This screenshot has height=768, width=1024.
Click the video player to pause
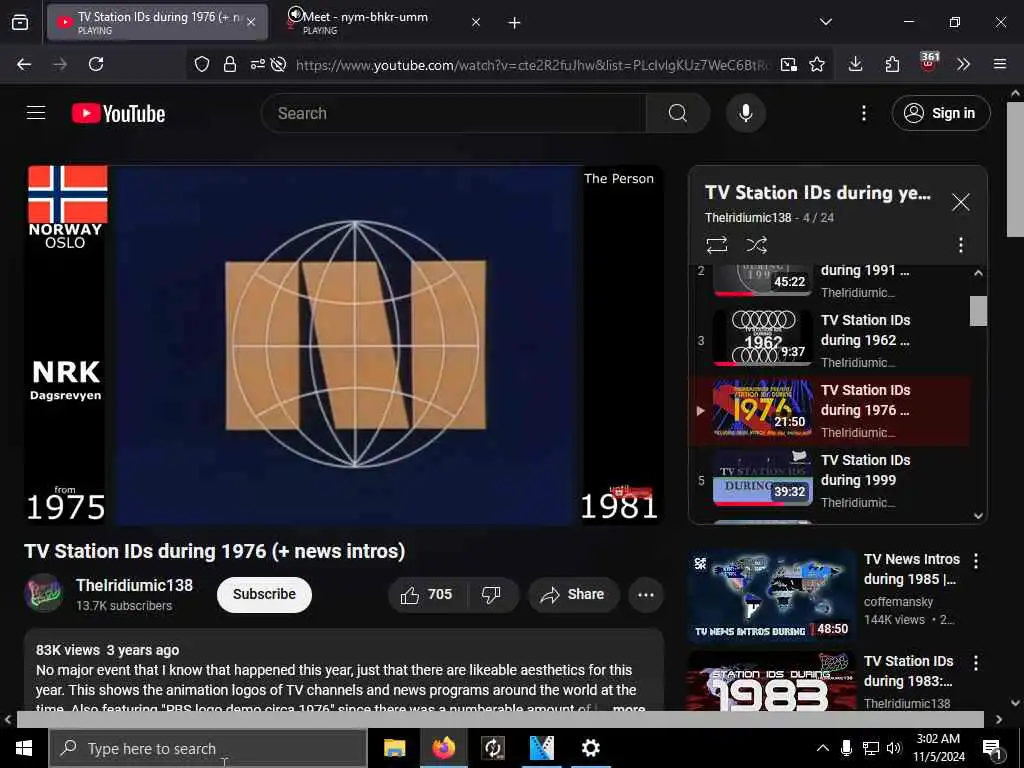(x=344, y=345)
